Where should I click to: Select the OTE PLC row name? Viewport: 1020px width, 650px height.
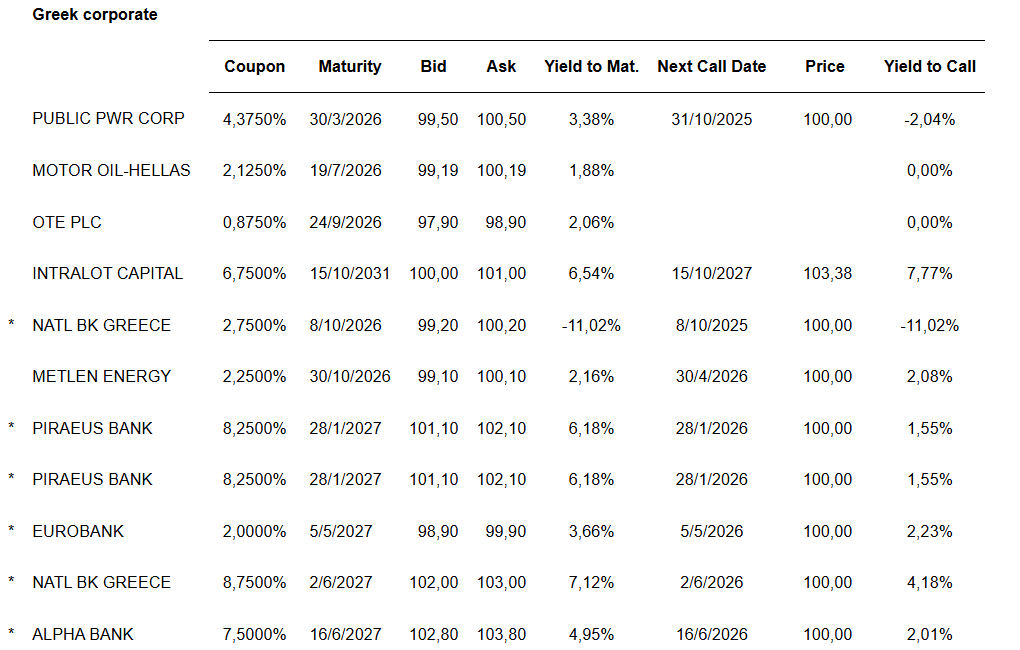pyautogui.click(x=67, y=222)
